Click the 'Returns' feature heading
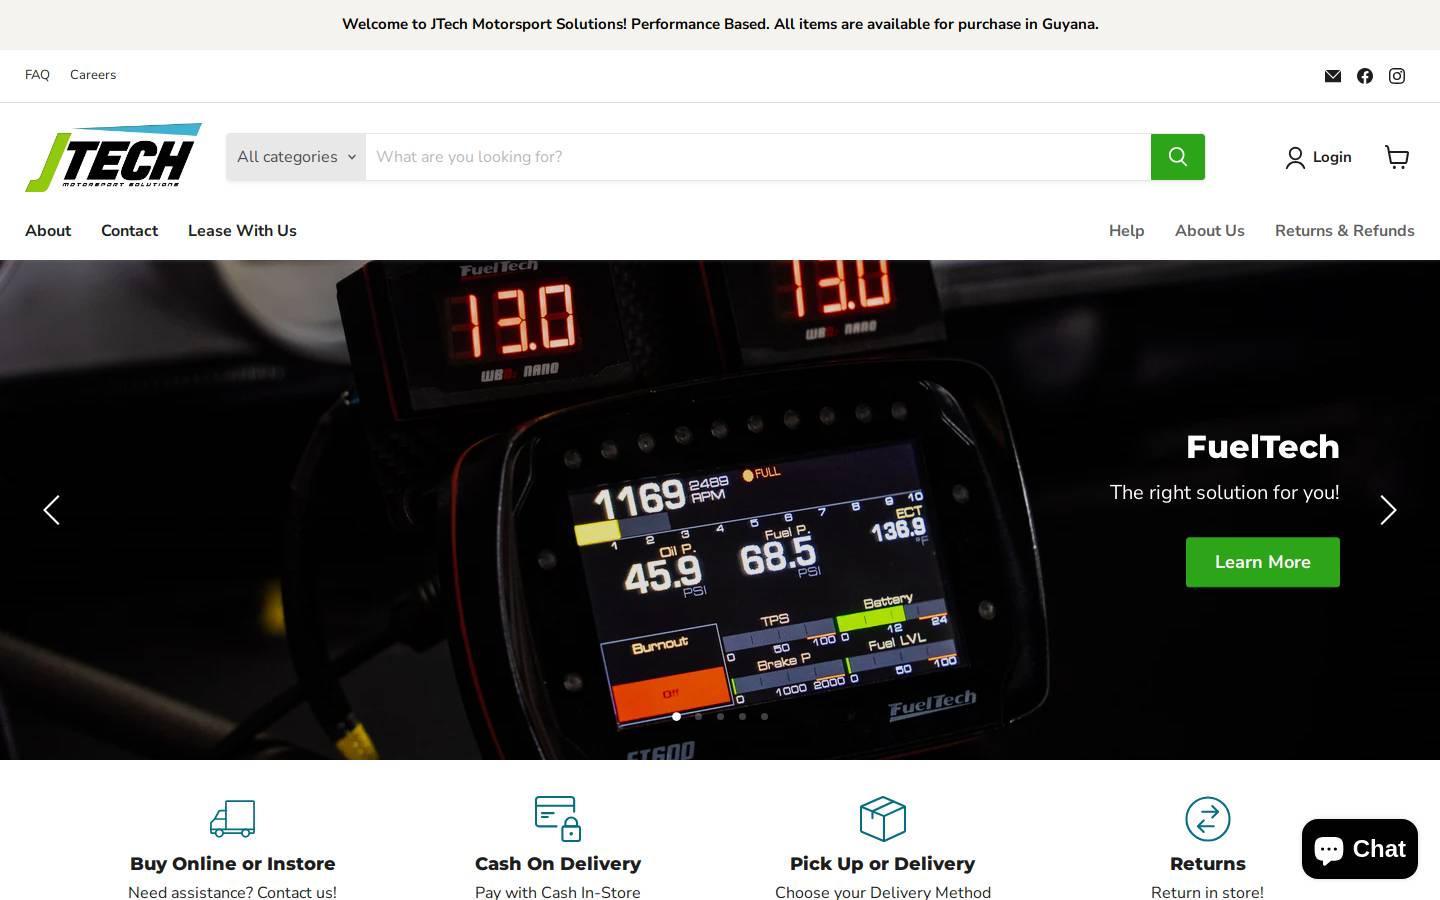This screenshot has height=900, width=1440. pos(1208,864)
